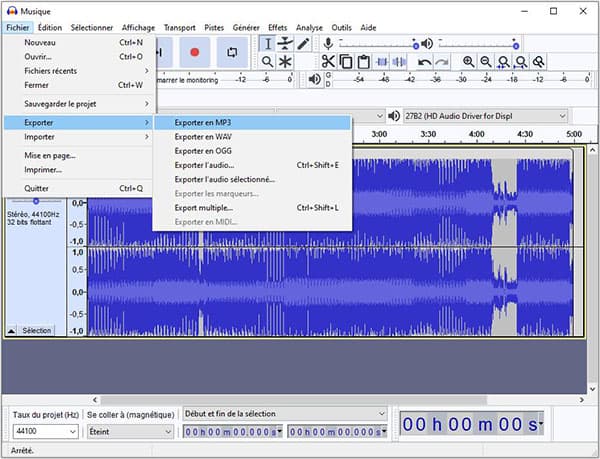The height and width of the screenshot is (459, 600).
Task: Click Fit project to width icon
Action: [x=521, y=62]
